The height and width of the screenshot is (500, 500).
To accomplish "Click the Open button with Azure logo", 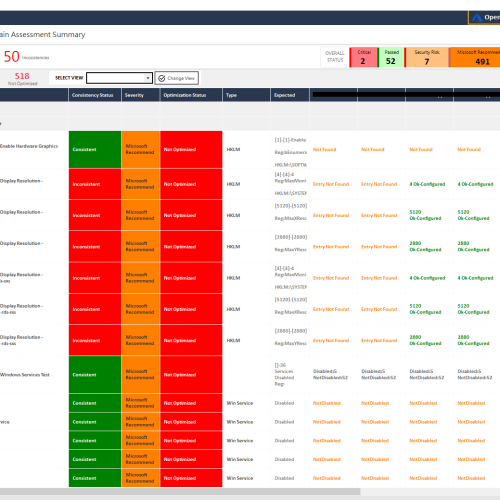I will click(x=484, y=18).
